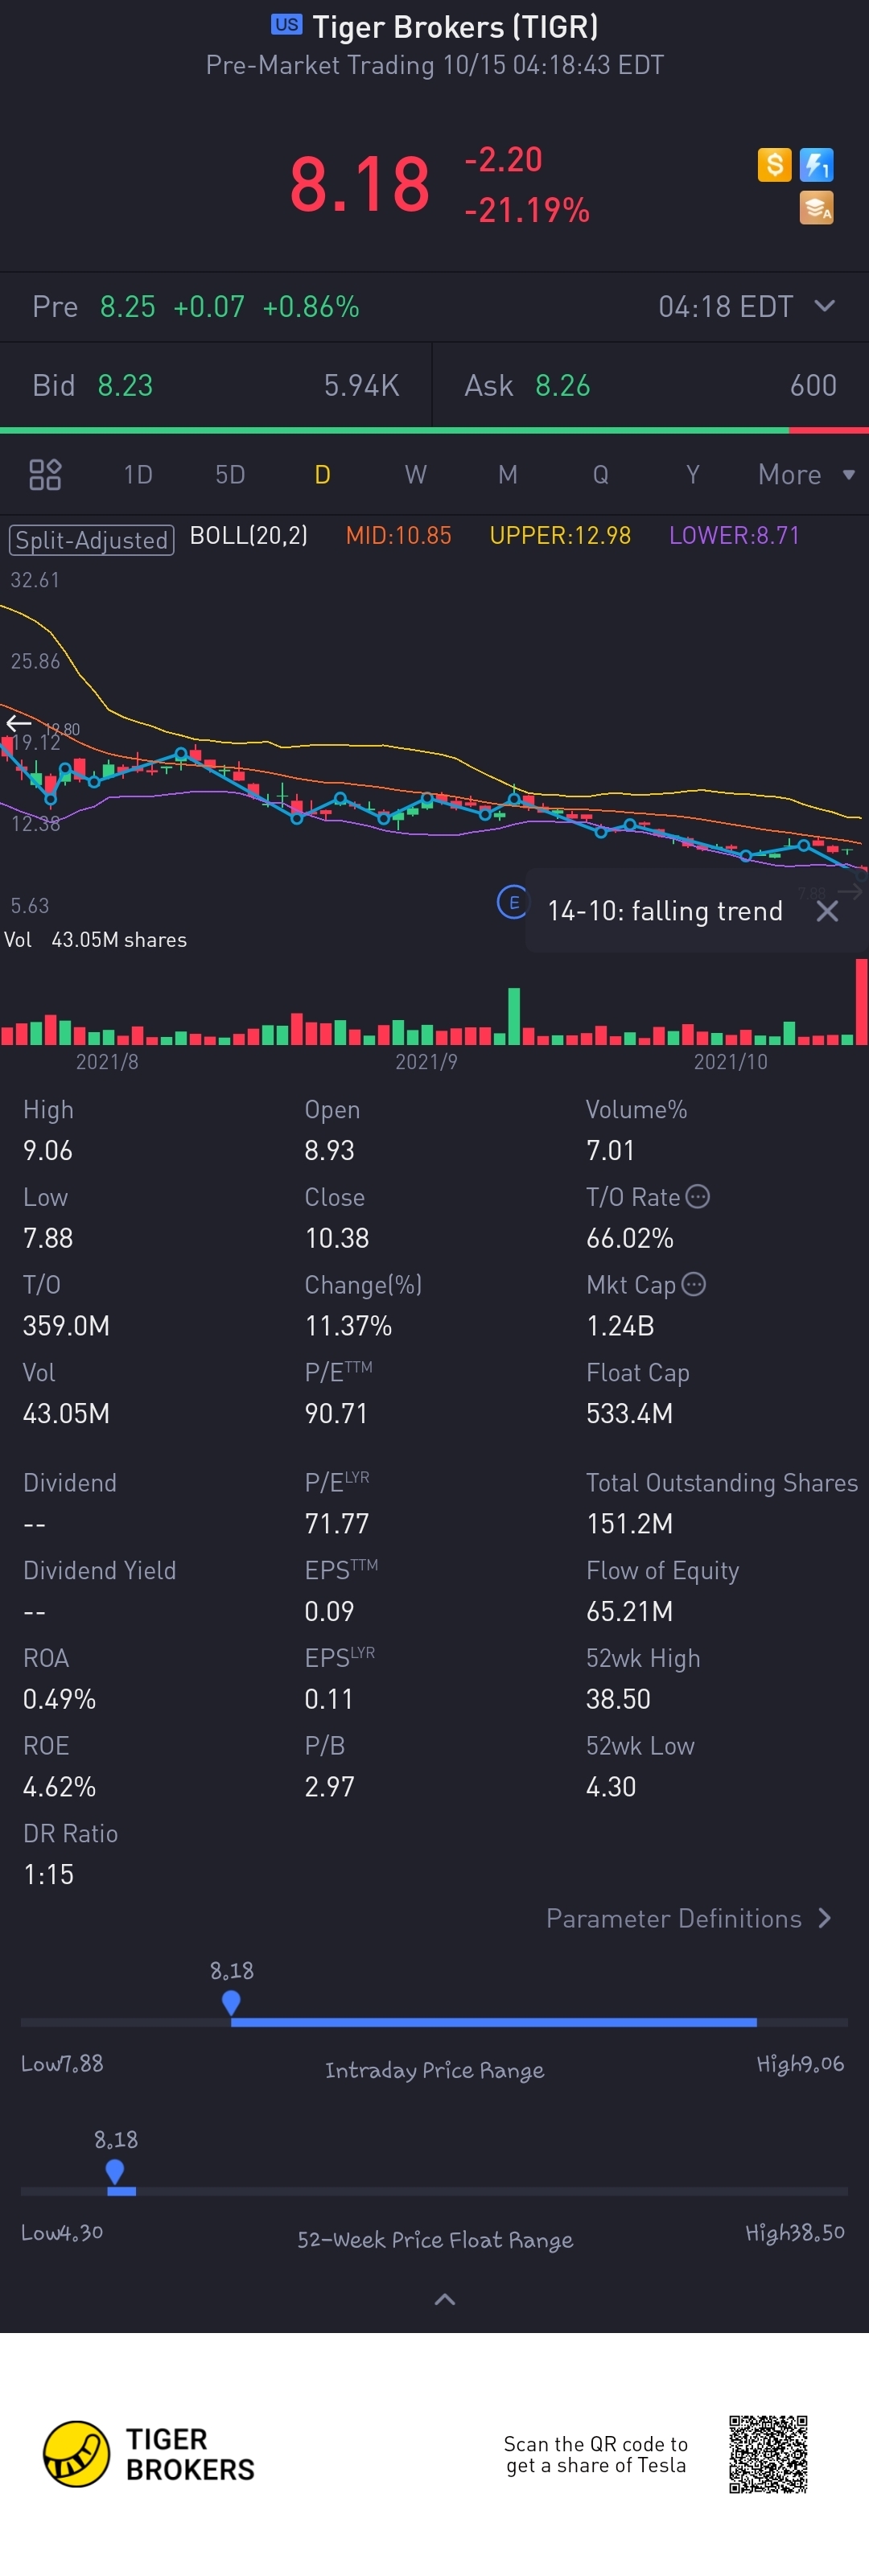Screen dimensions: 869x2576
Task: Dismiss the falling trend tooltip
Action: tap(827, 911)
